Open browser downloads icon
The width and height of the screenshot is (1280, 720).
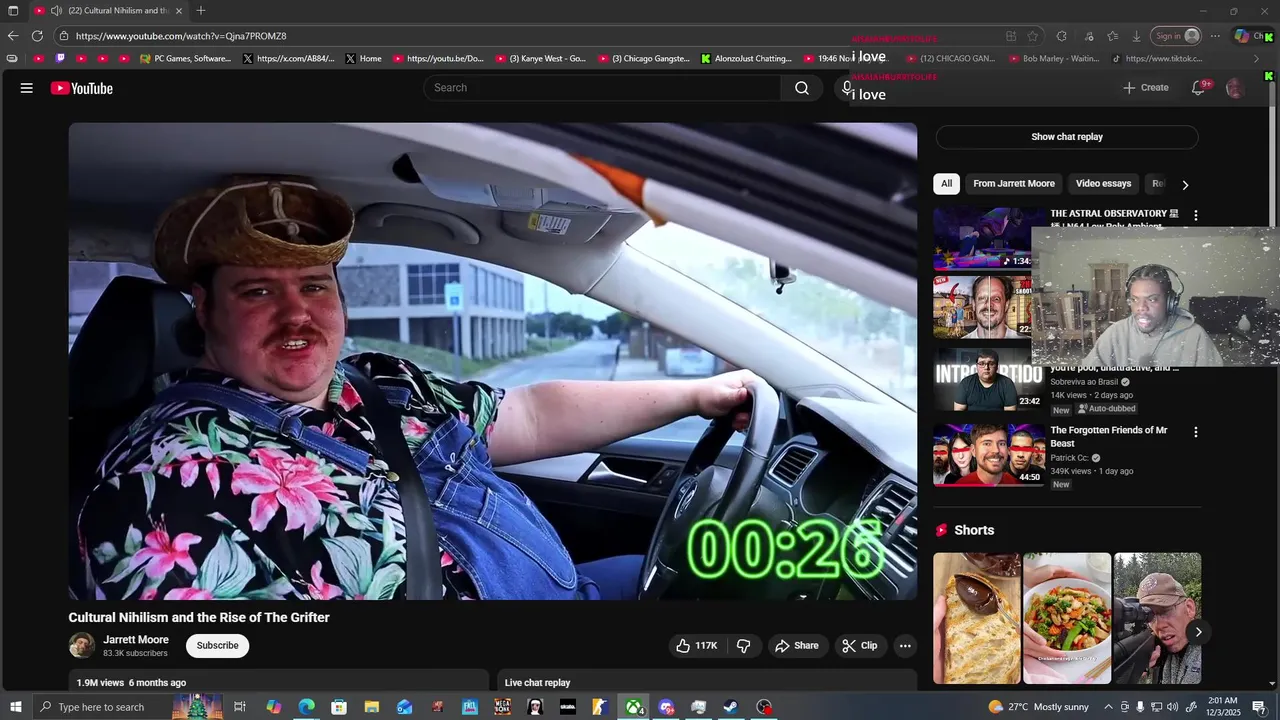(1136, 36)
